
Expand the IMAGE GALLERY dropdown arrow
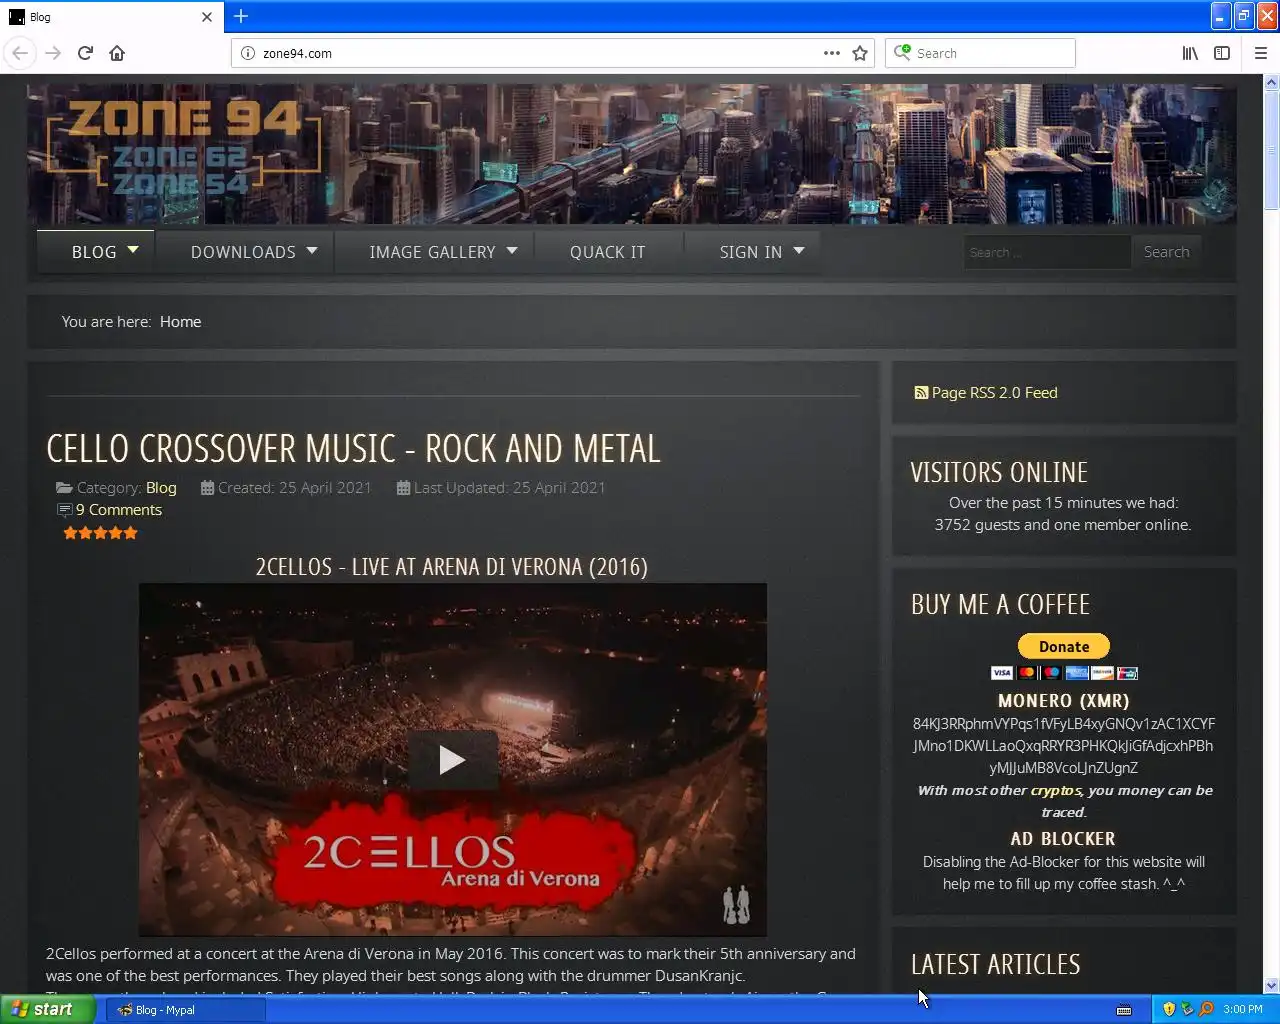pyautogui.click(x=512, y=250)
